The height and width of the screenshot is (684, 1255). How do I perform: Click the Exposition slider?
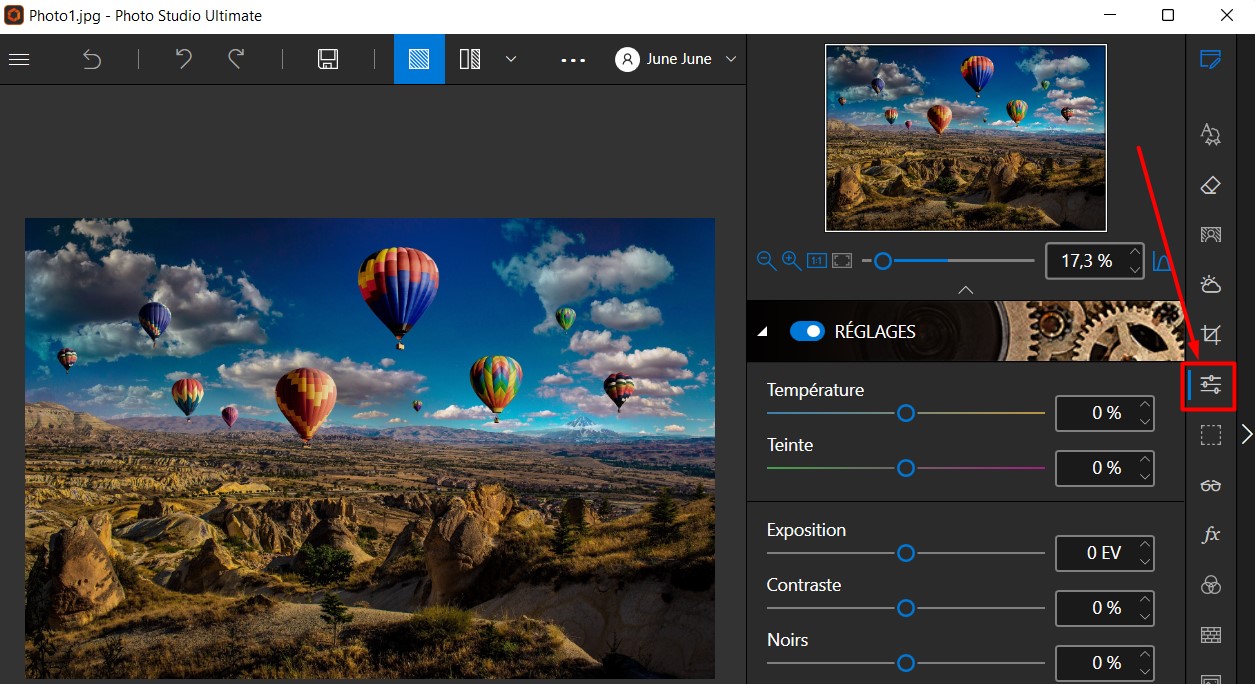(x=906, y=552)
